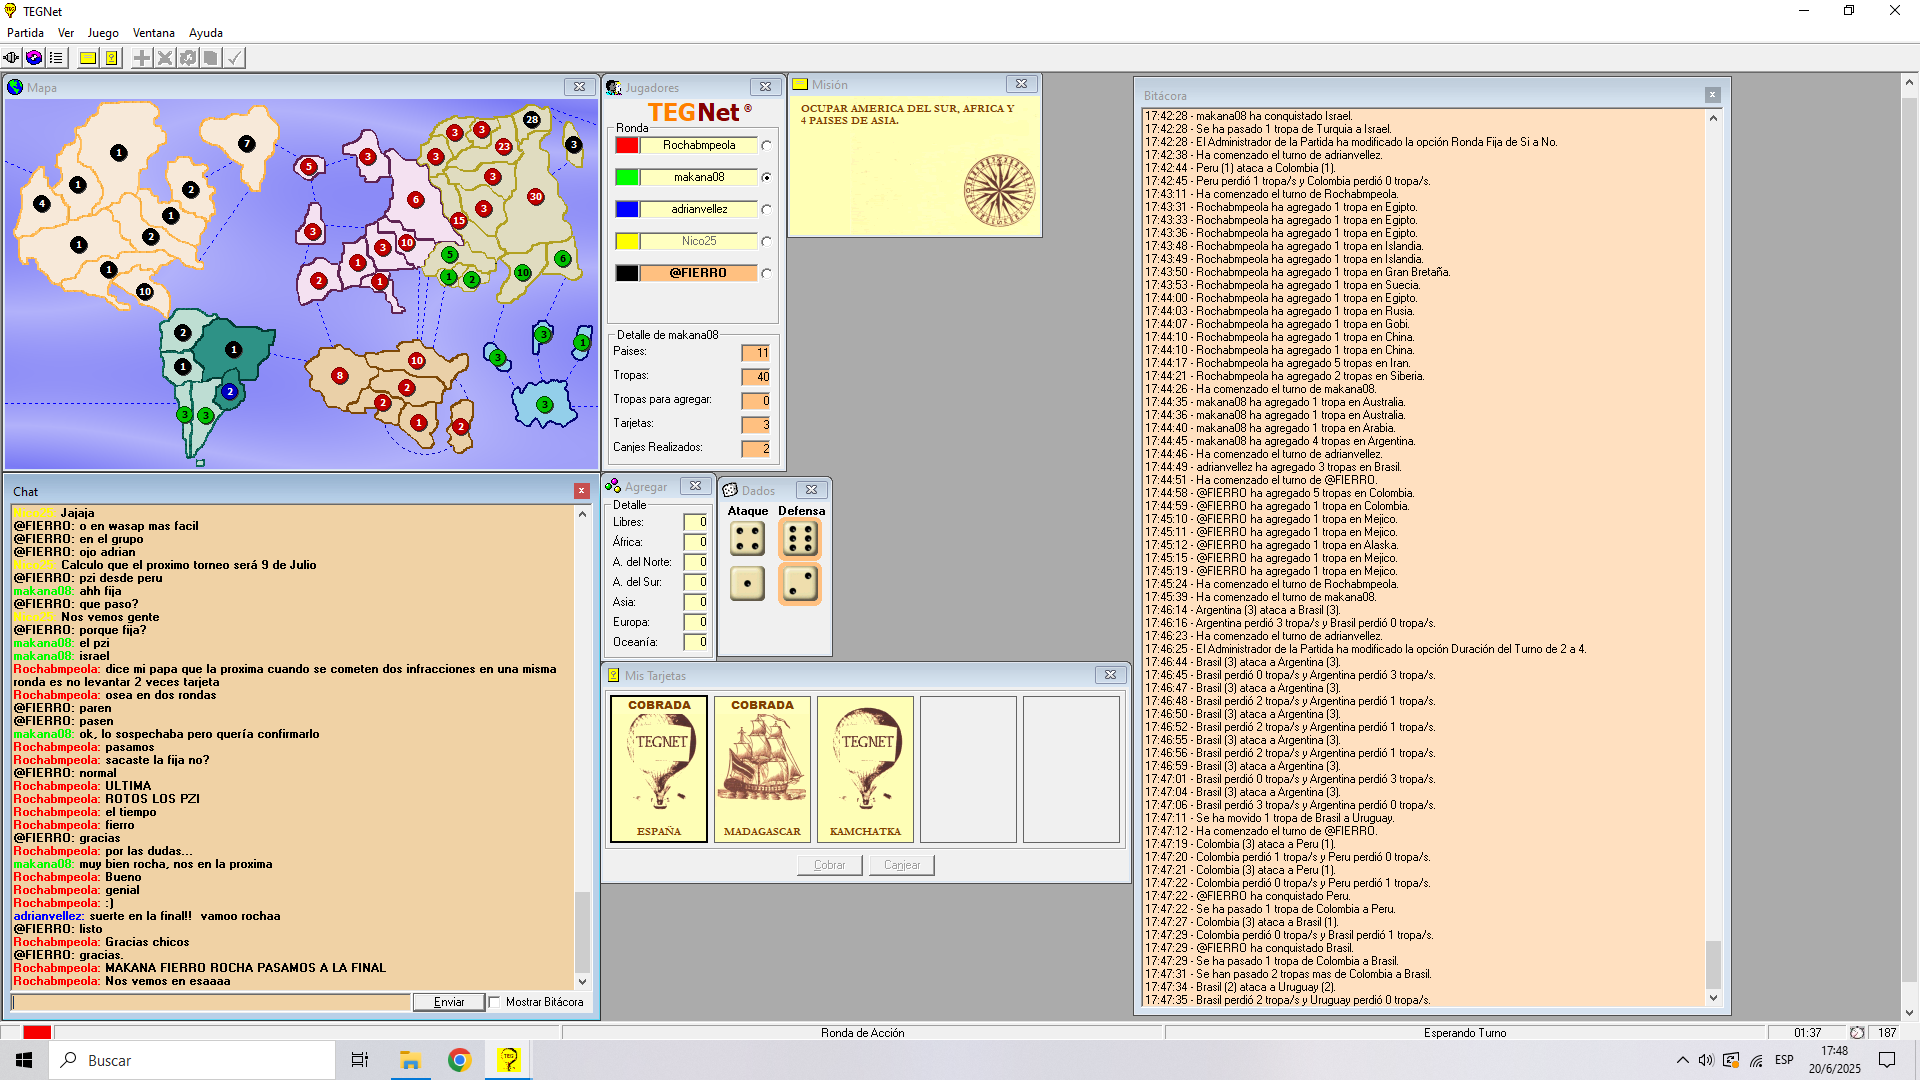Click the map troop marker showing 28
Image resolution: width=1920 pixels, height=1080 pixels.
[x=532, y=119]
